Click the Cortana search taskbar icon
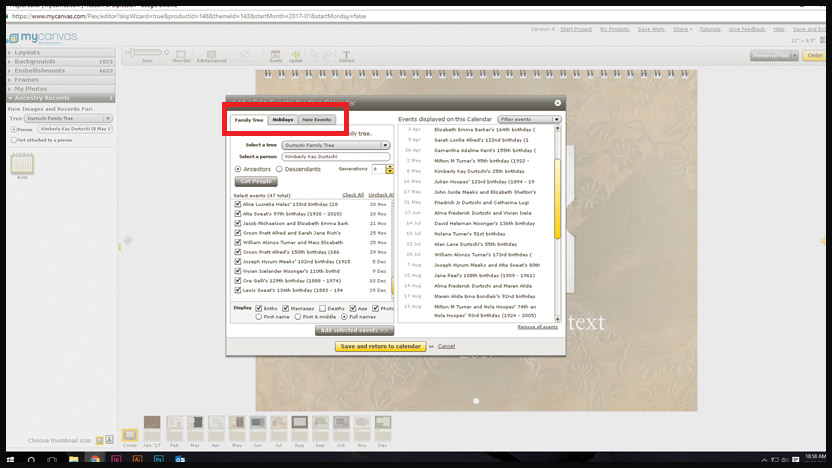Screen dimensions: 832x468 point(31,460)
